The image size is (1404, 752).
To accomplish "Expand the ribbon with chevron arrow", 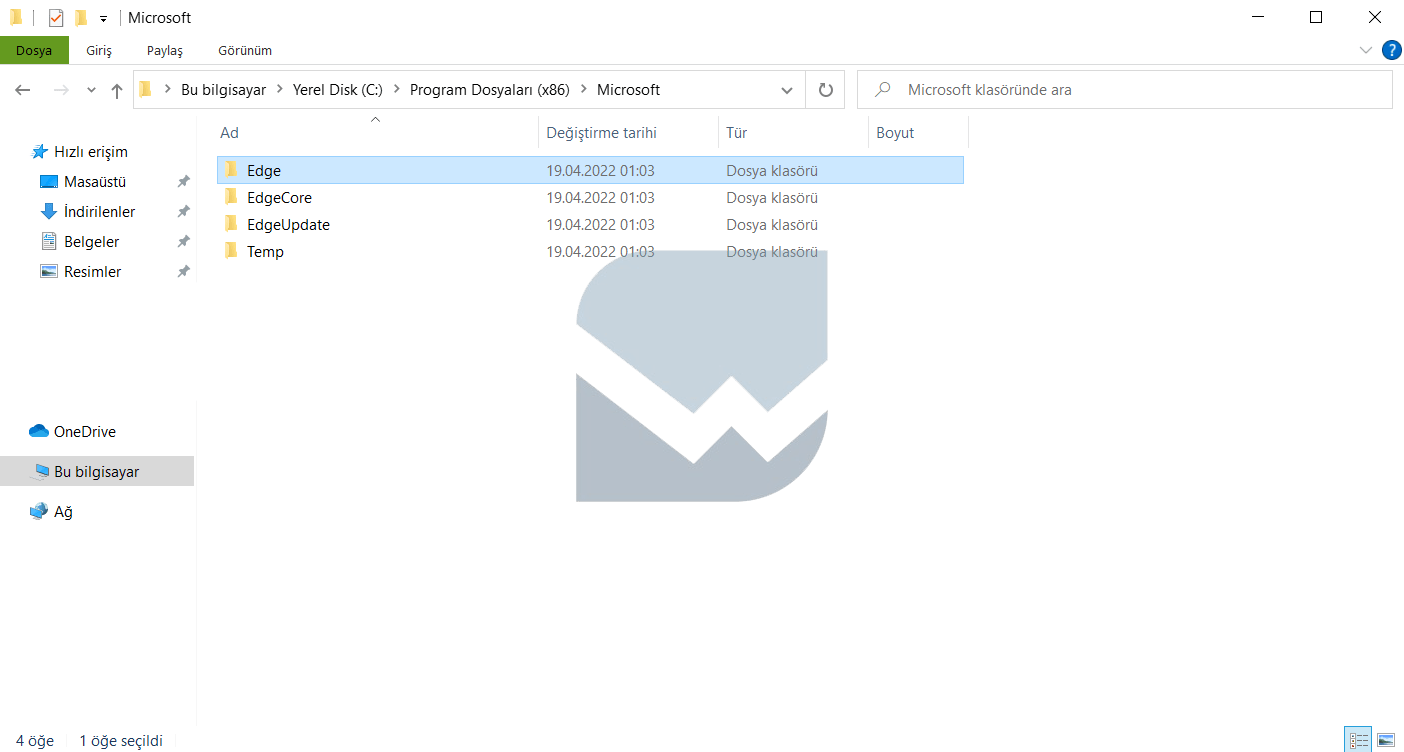I will coord(1366,50).
